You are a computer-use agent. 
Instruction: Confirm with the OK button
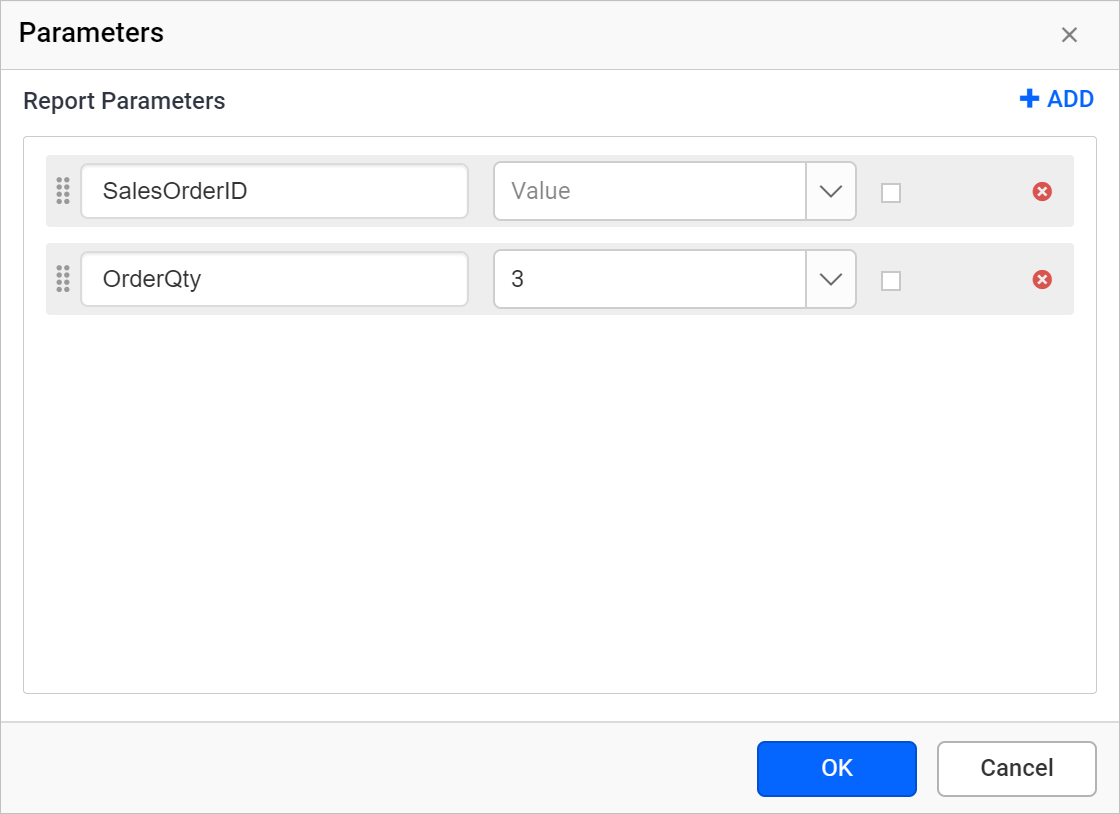[x=836, y=768]
